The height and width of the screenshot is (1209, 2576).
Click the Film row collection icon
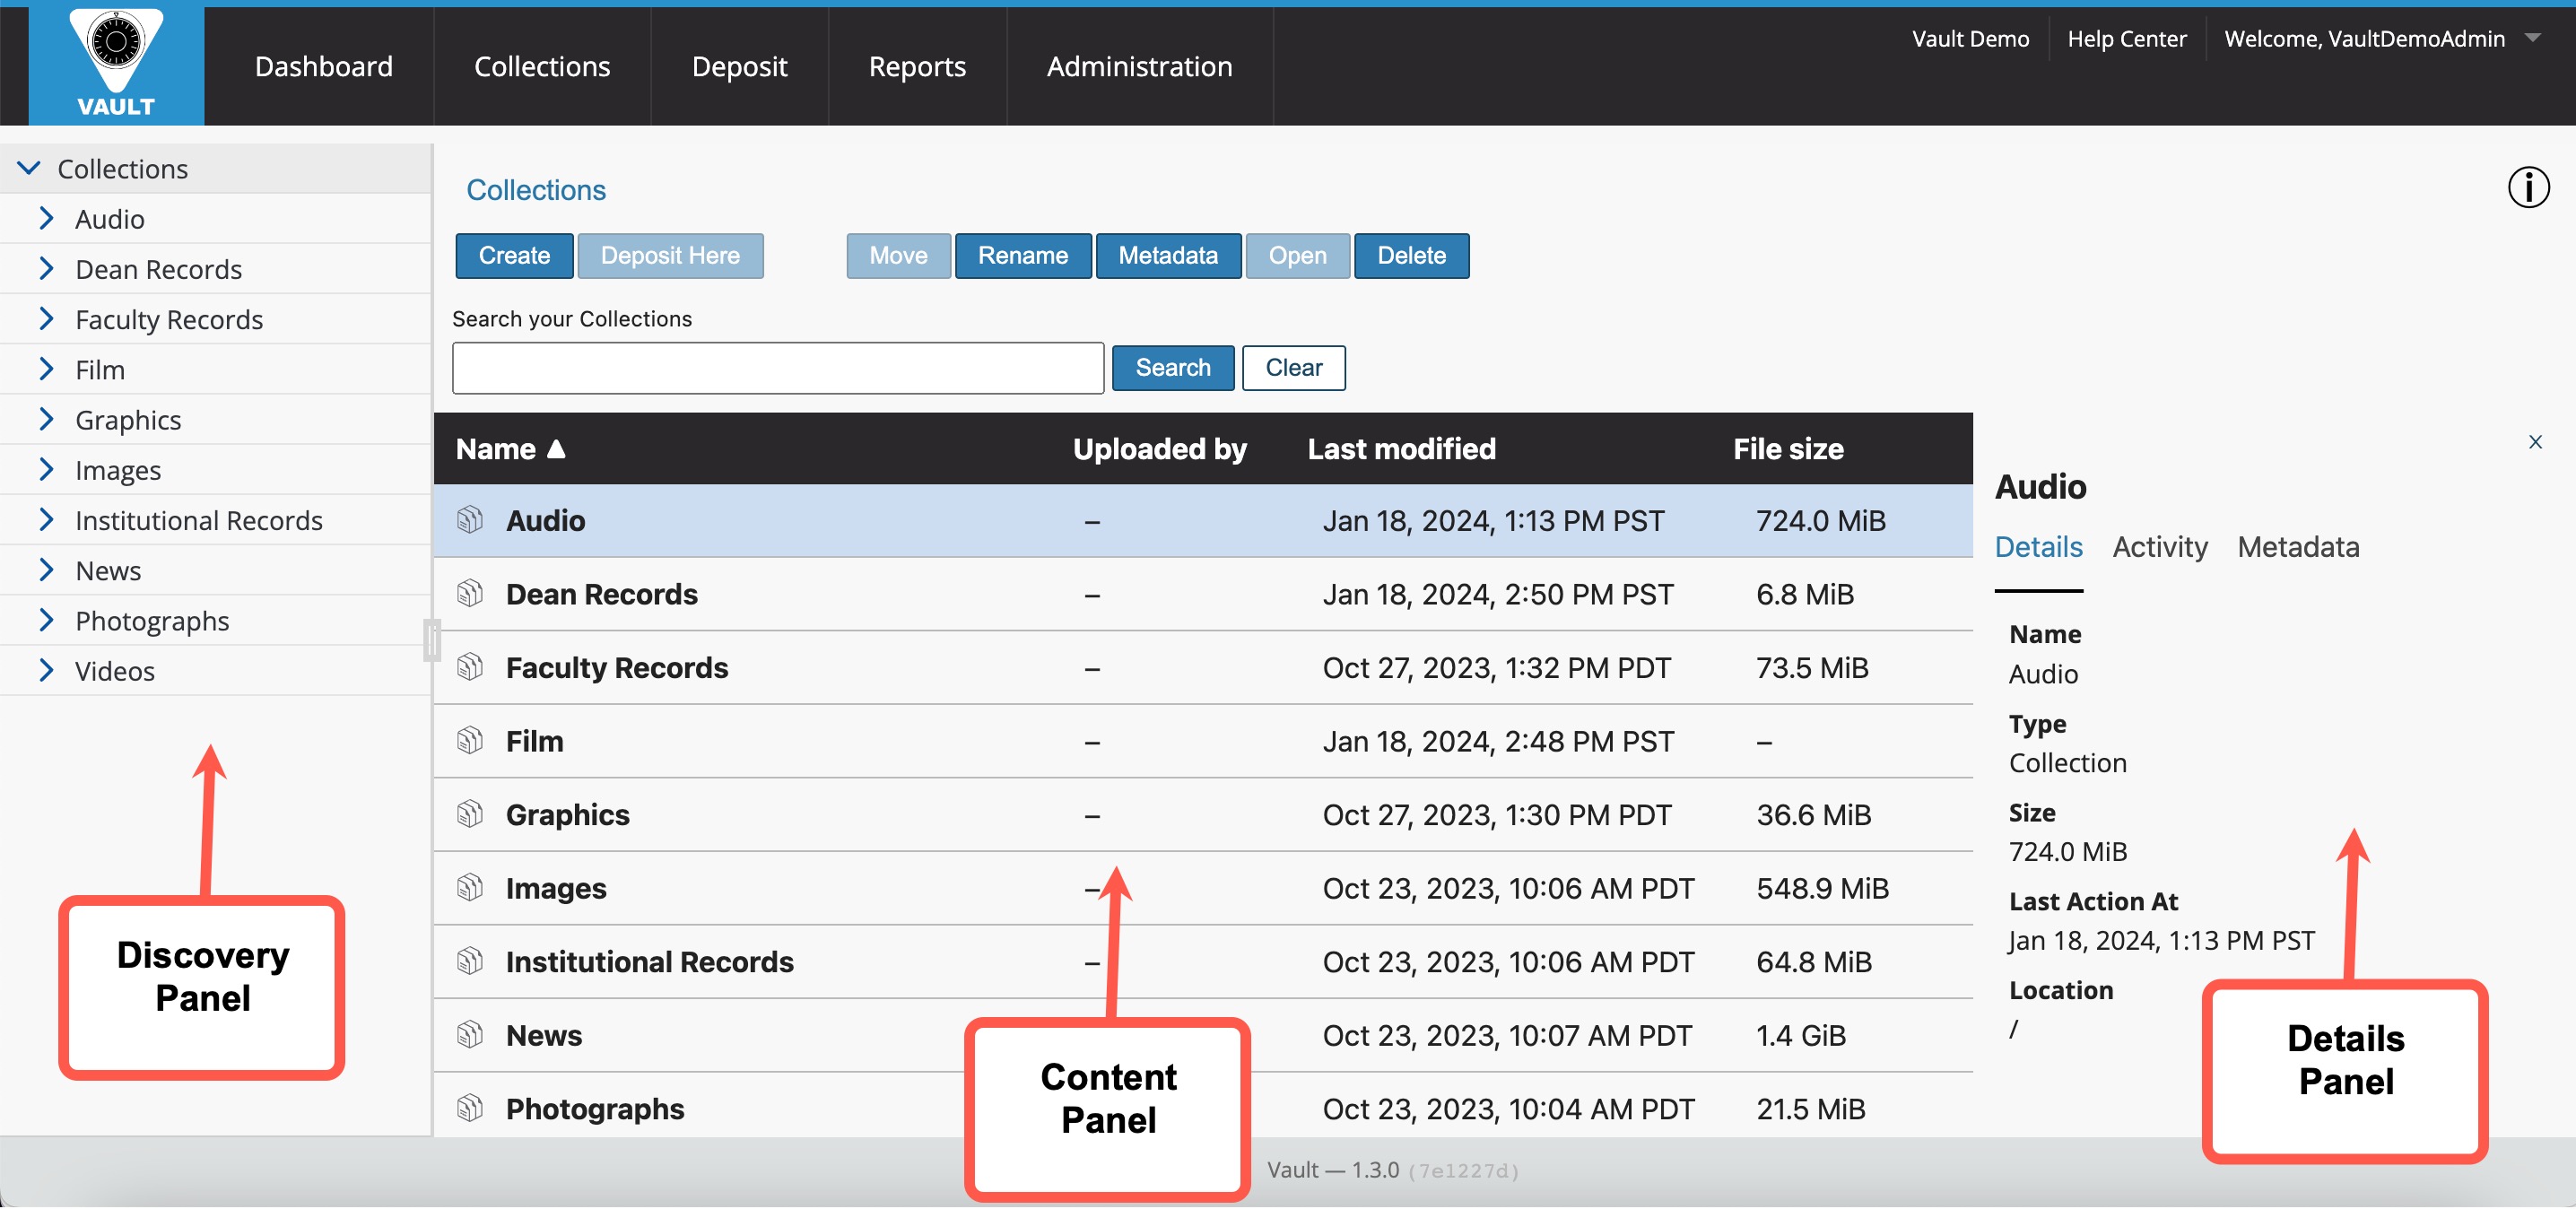[x=469, y=741]
